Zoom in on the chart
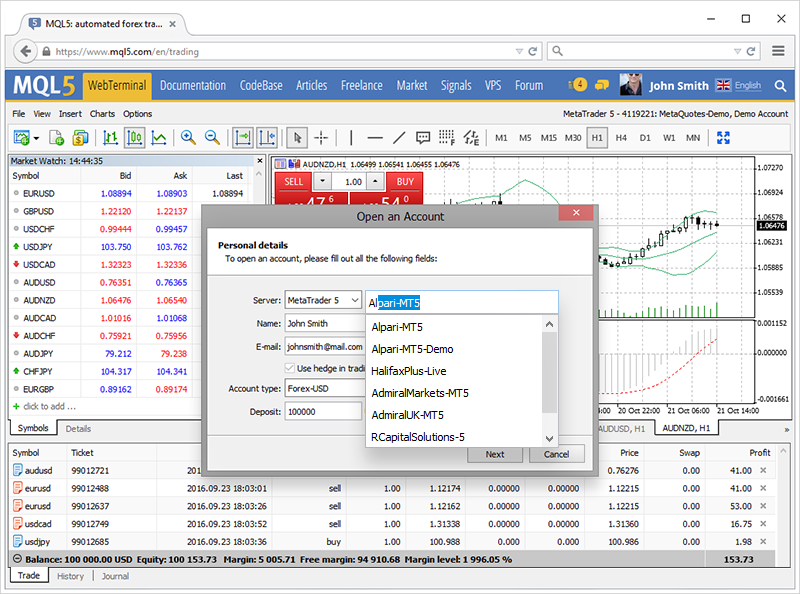 pyautogui.click(x=189, y=139)
